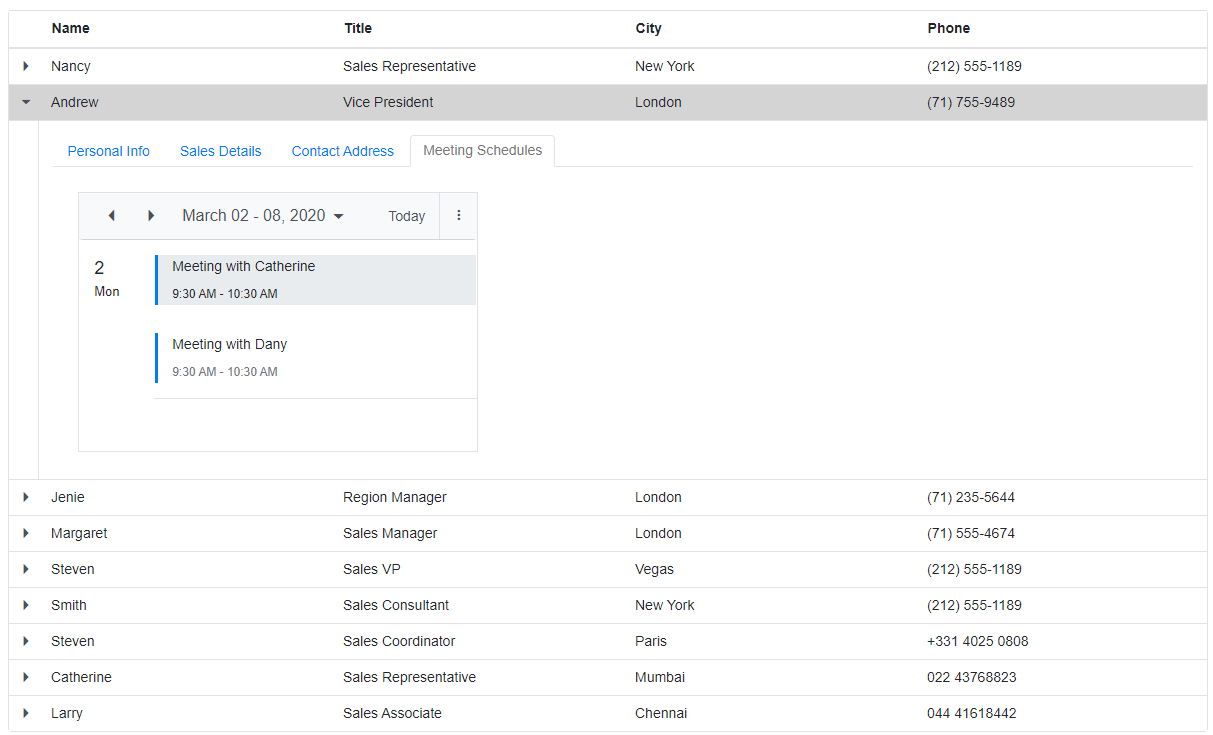Click the Today button

(x=407, y=216)
